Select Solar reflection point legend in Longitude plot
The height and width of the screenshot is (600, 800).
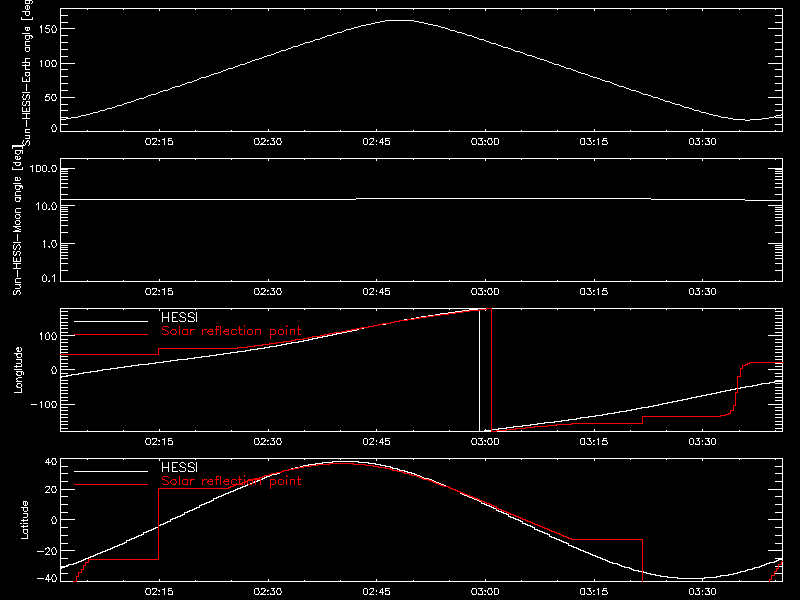pyautogui.click(x=231, y=331)
